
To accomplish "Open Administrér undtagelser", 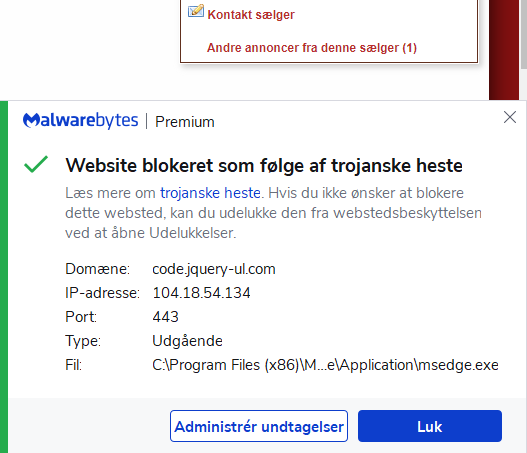I will [x=259, y=426].
